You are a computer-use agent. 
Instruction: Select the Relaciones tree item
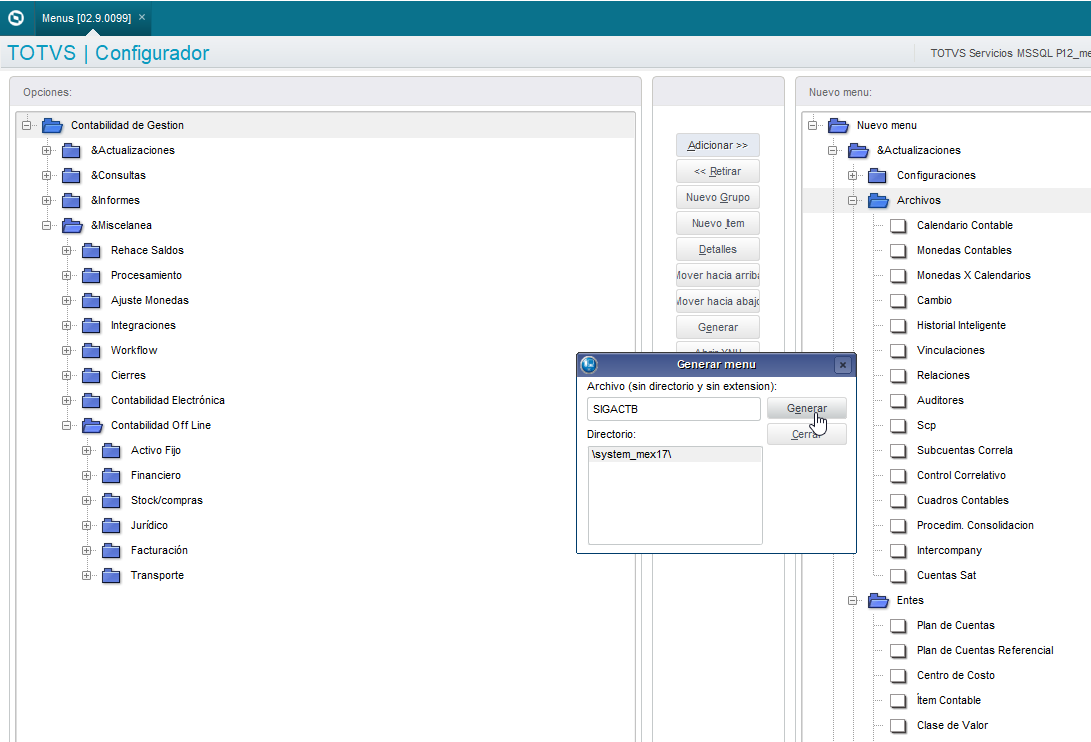coord(943,376)
